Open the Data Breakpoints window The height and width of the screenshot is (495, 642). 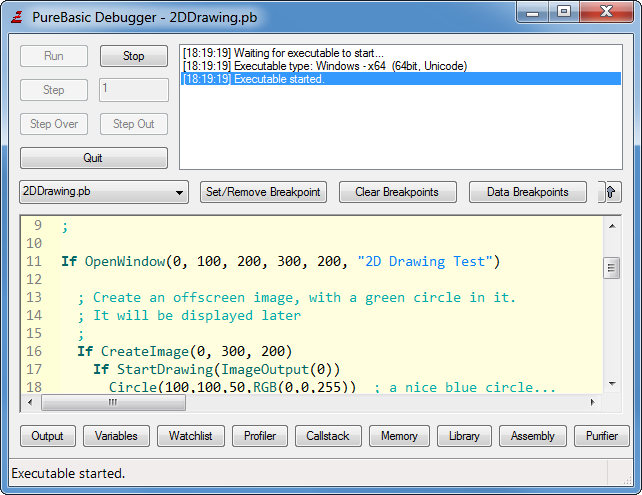pos(526,192)
